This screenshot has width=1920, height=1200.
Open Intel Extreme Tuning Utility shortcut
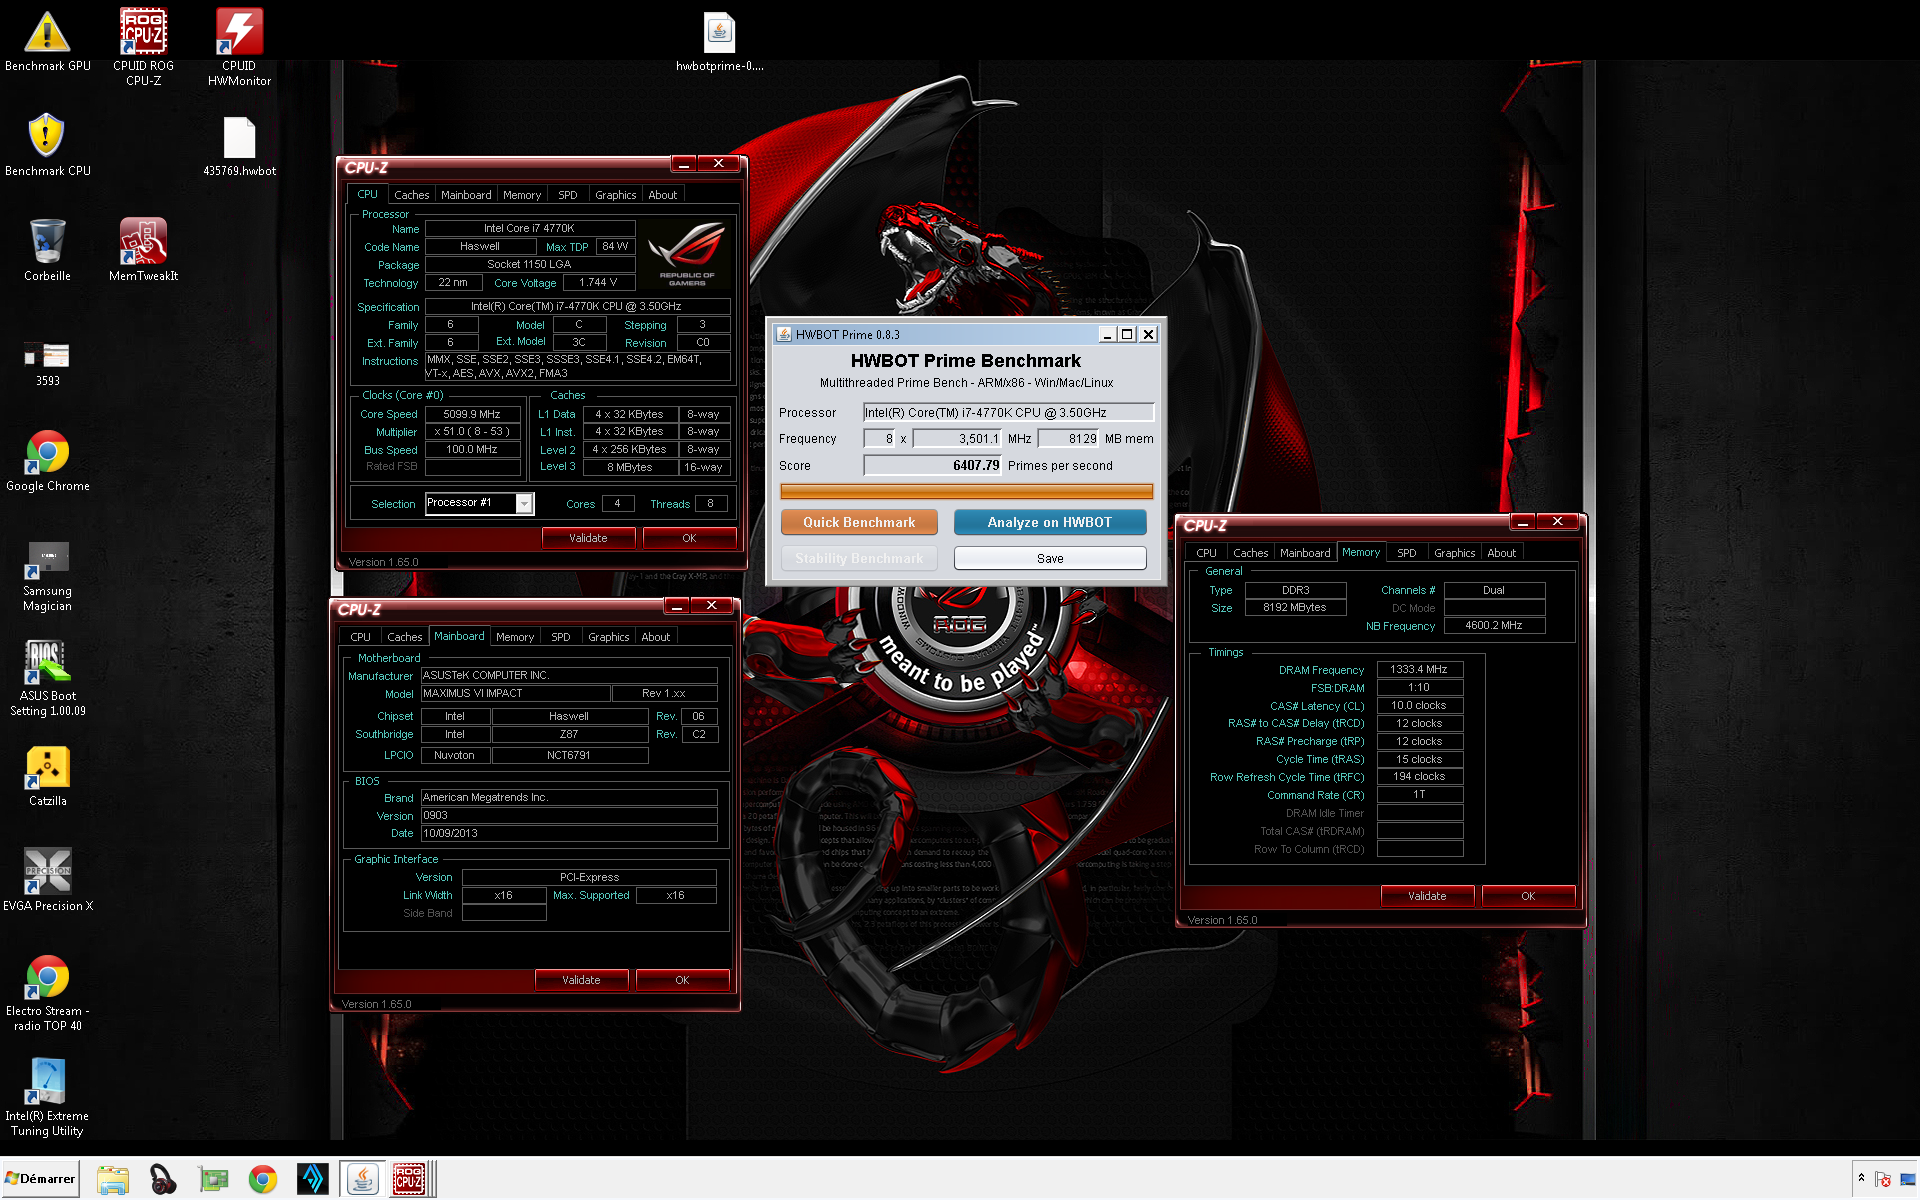pos(47,1098)
